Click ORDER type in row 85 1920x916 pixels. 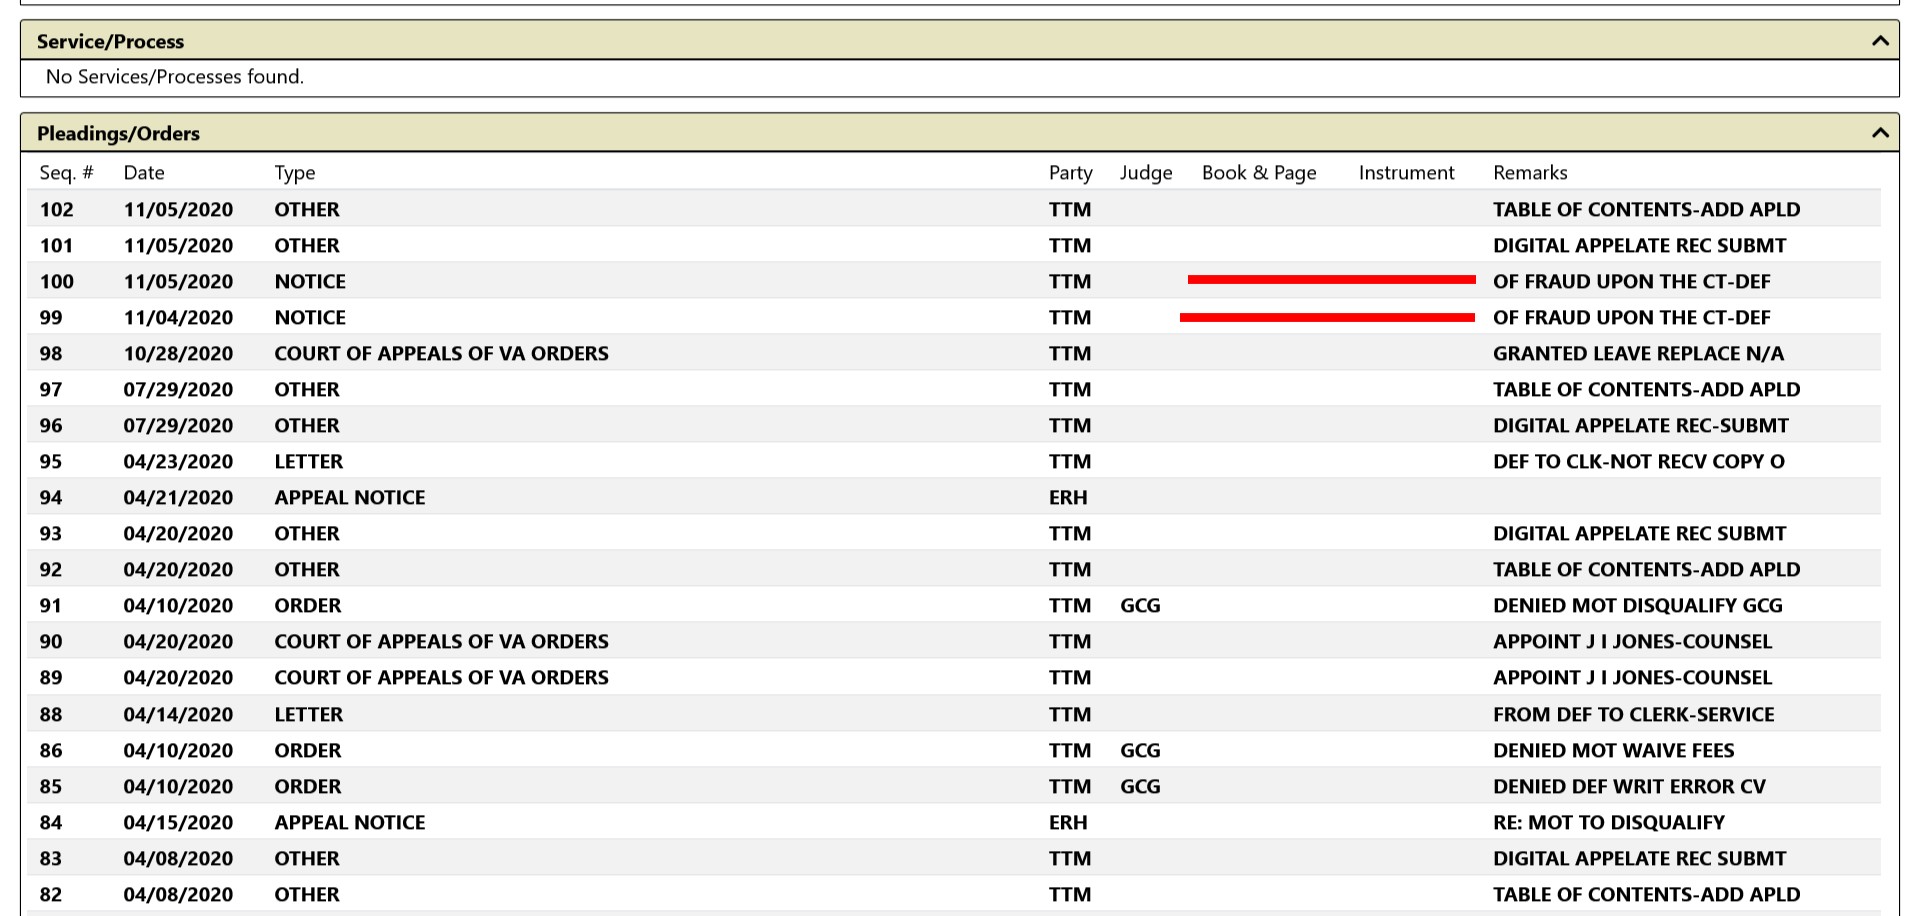[x=308, y=786]
